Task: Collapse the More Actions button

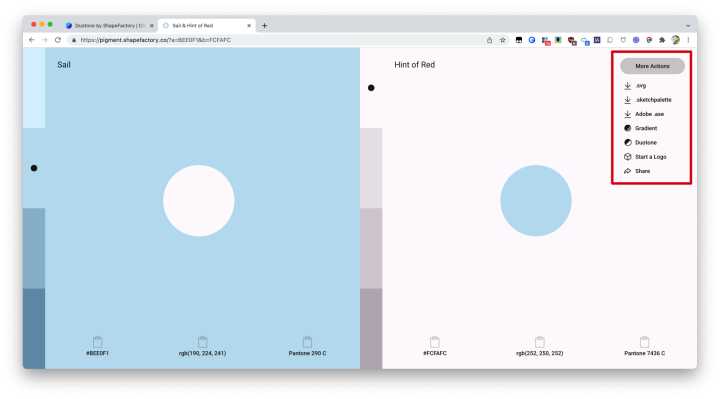Action: (652, 66)
